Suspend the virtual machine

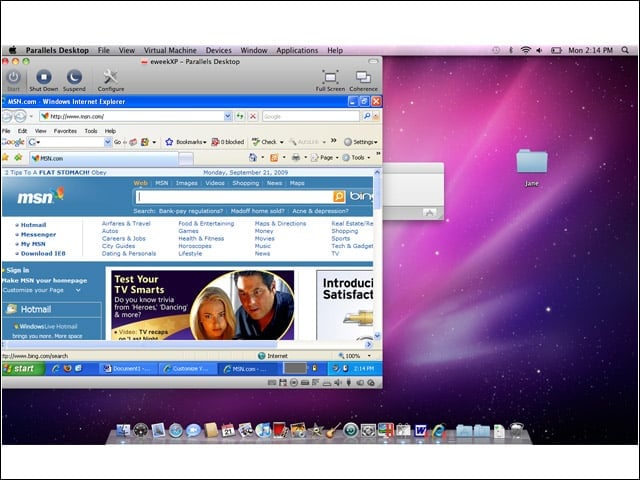(x=74, y=80)
